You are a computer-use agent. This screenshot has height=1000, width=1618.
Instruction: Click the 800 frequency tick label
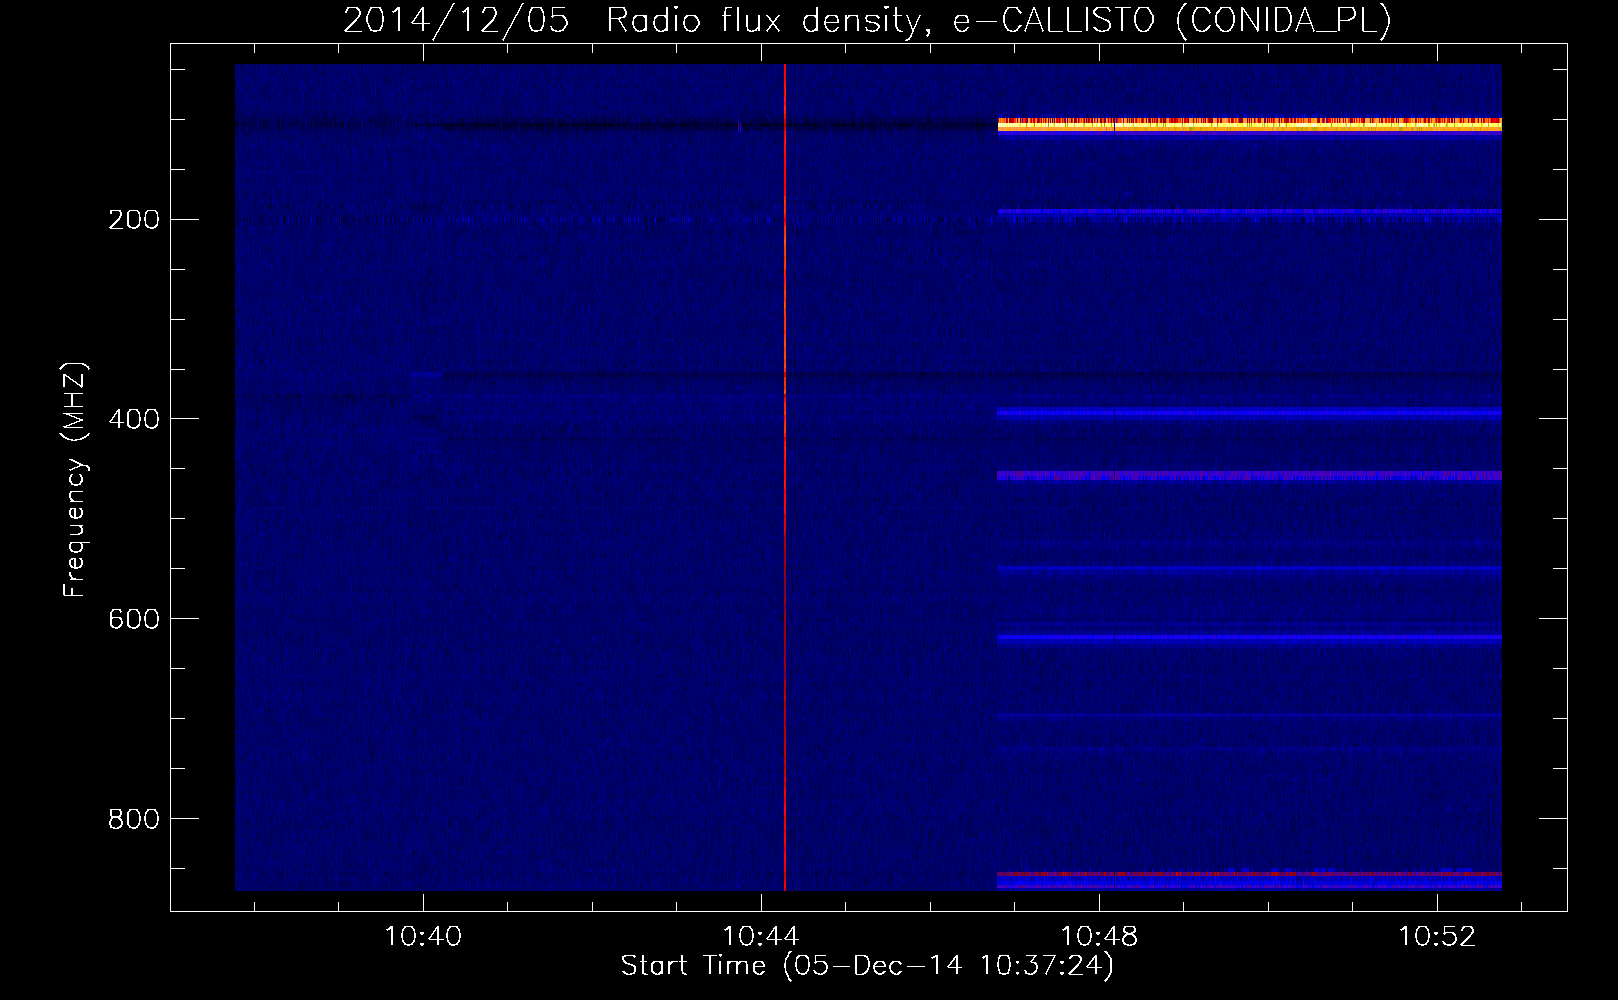pyautogui.click(x=133, y=819)
